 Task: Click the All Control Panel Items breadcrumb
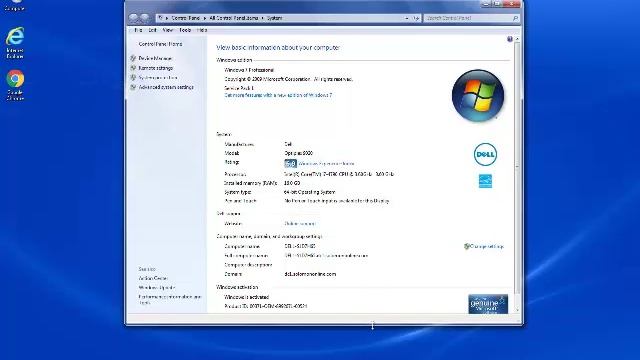(233, 18)
